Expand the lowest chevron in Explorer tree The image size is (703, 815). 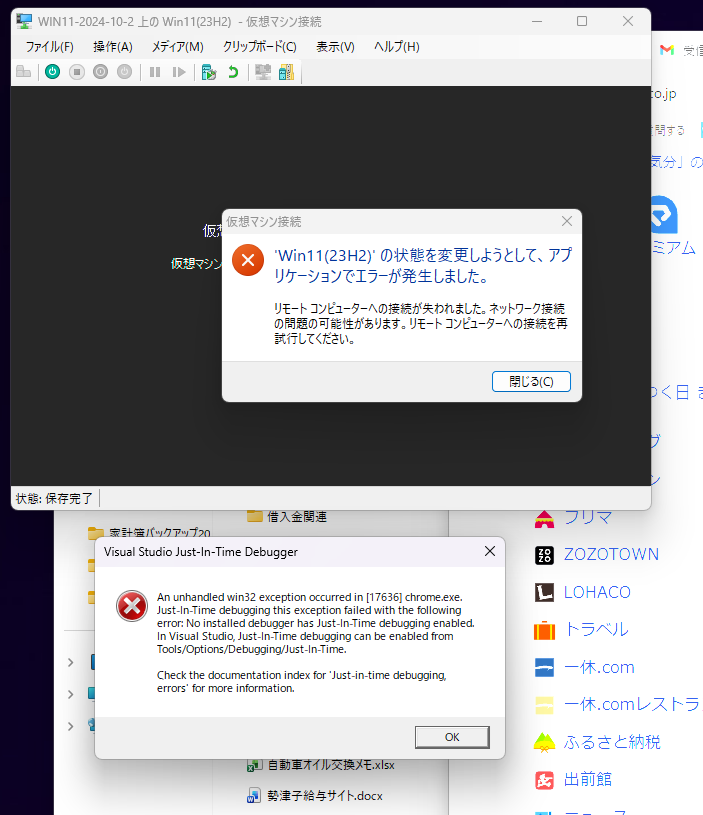click(71, 726)
